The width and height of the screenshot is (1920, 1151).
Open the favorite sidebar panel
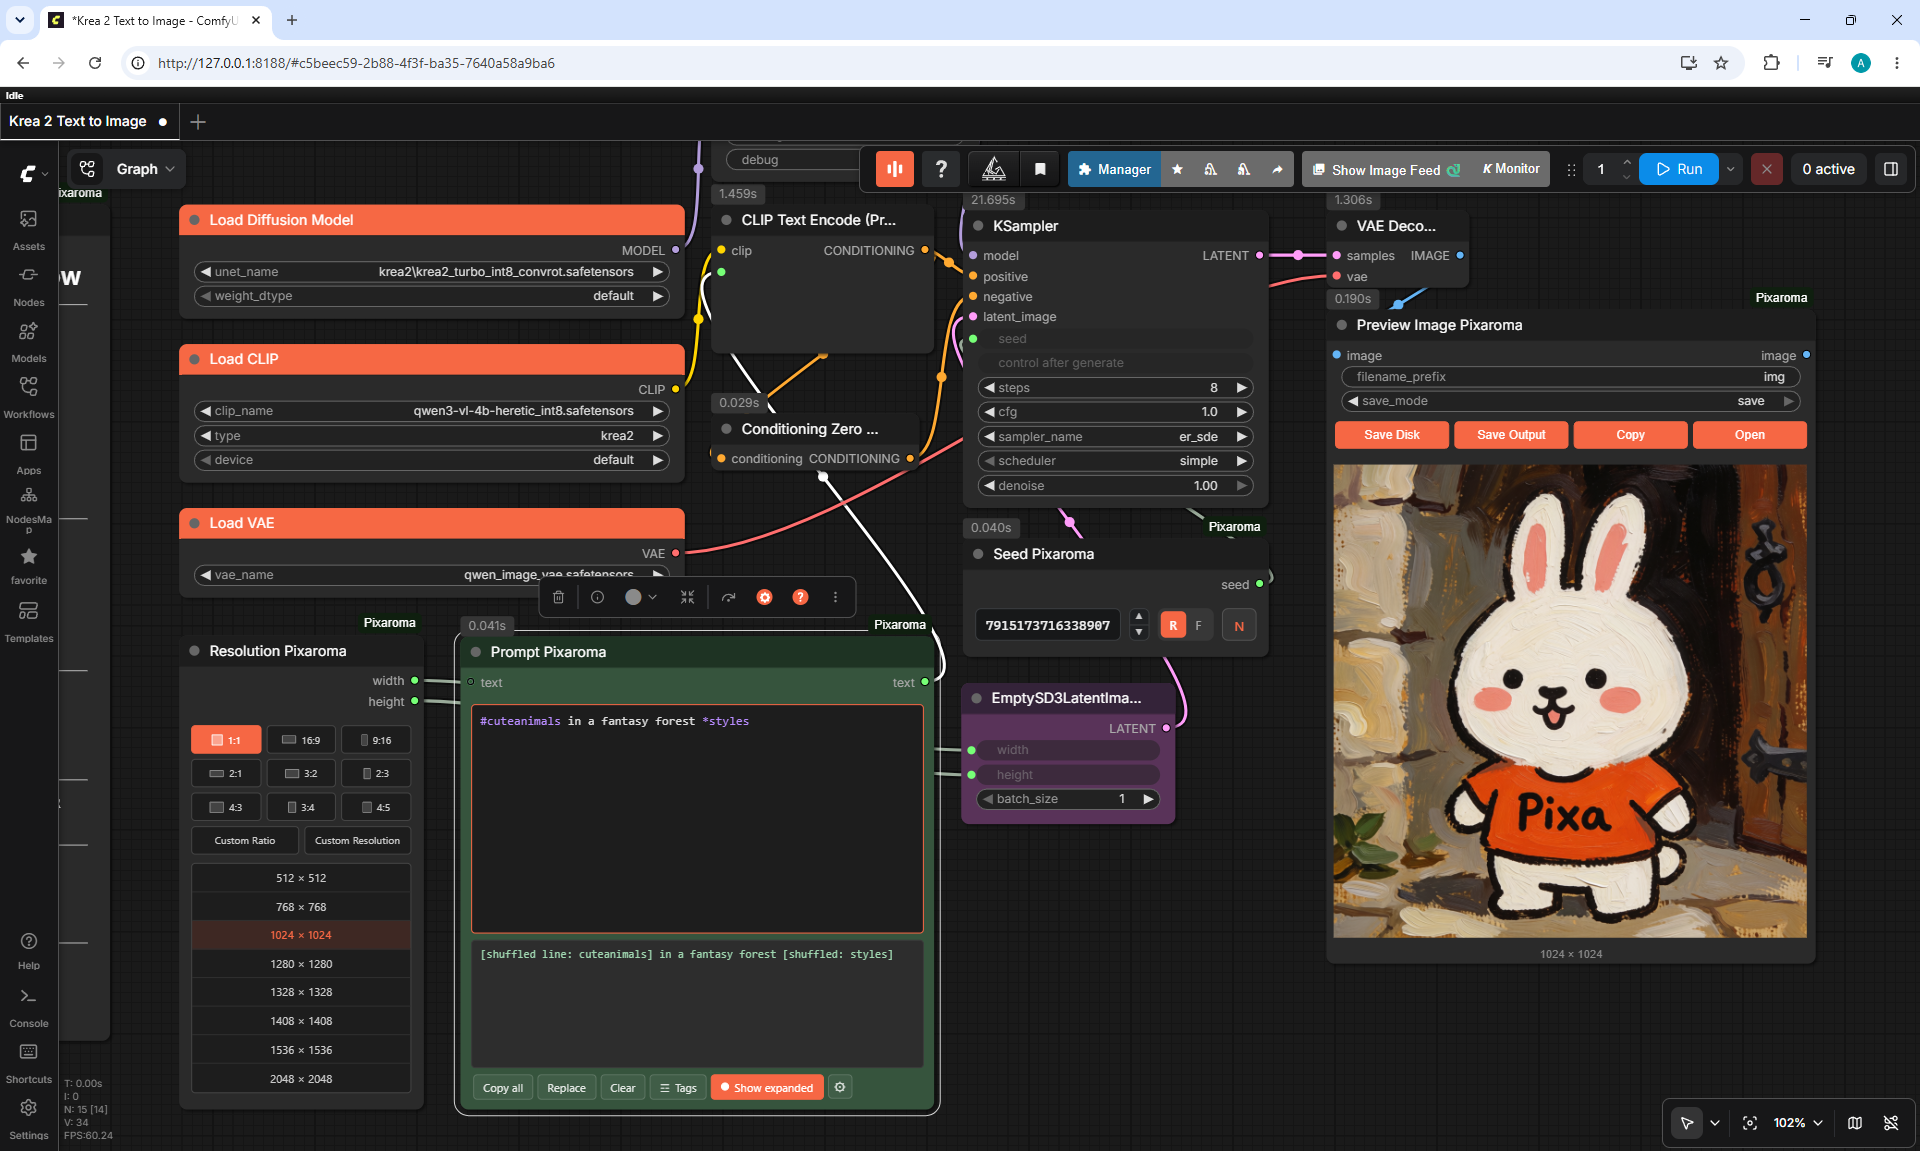28,565
